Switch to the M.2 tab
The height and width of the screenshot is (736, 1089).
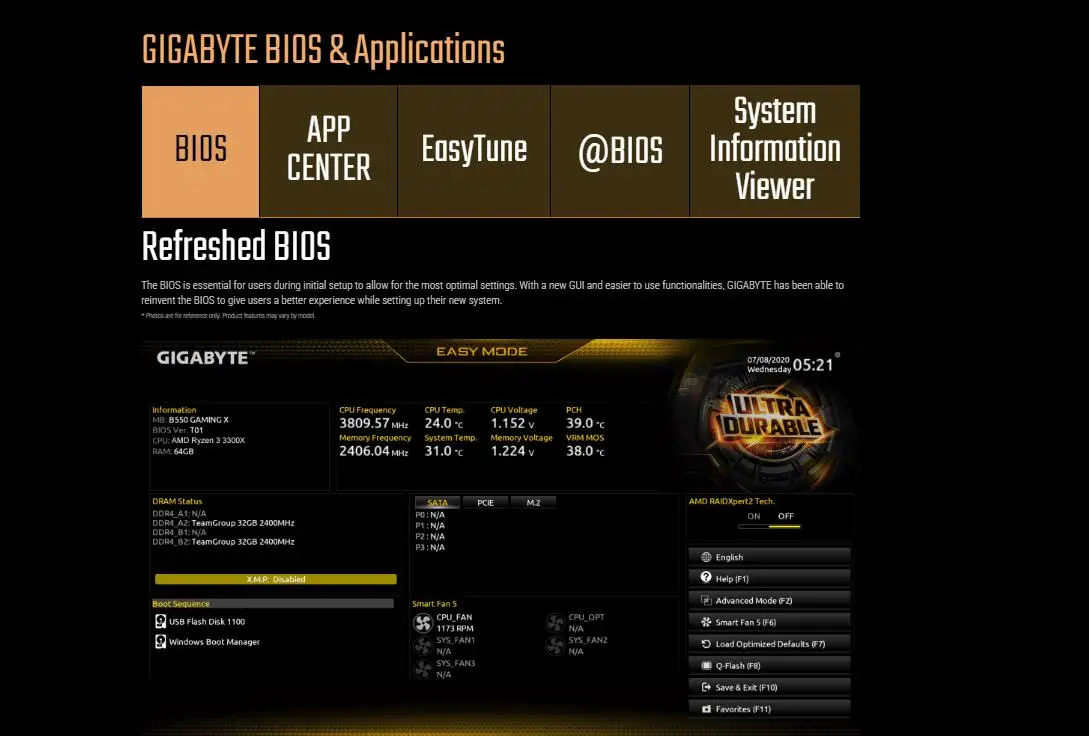pos(533,503)
